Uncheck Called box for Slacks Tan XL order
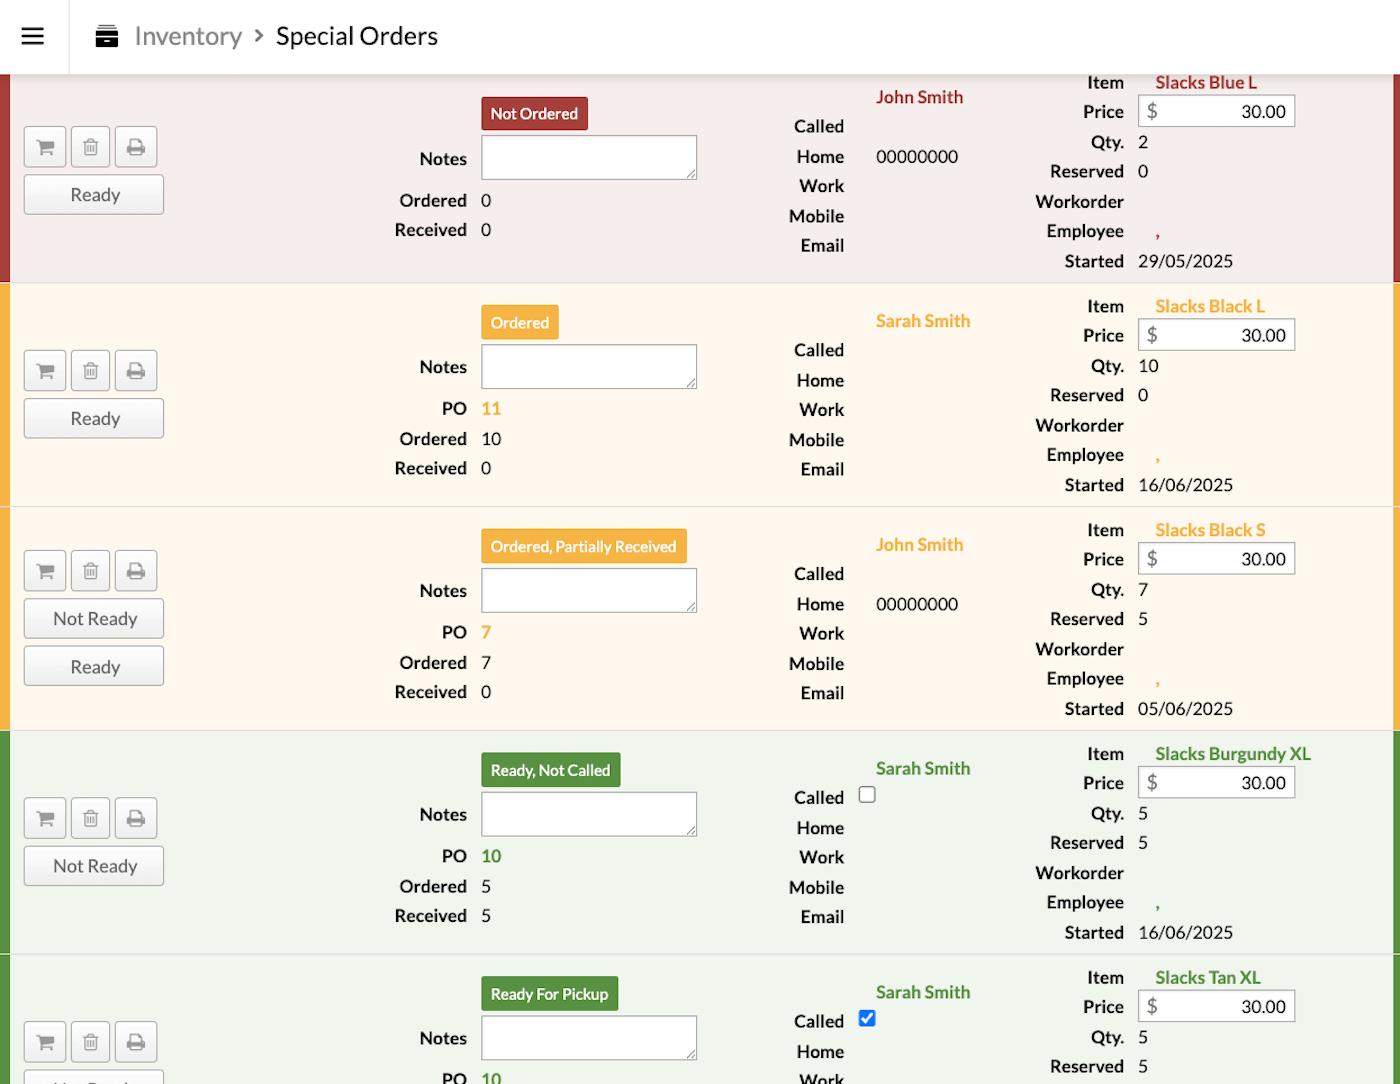 867,1019
